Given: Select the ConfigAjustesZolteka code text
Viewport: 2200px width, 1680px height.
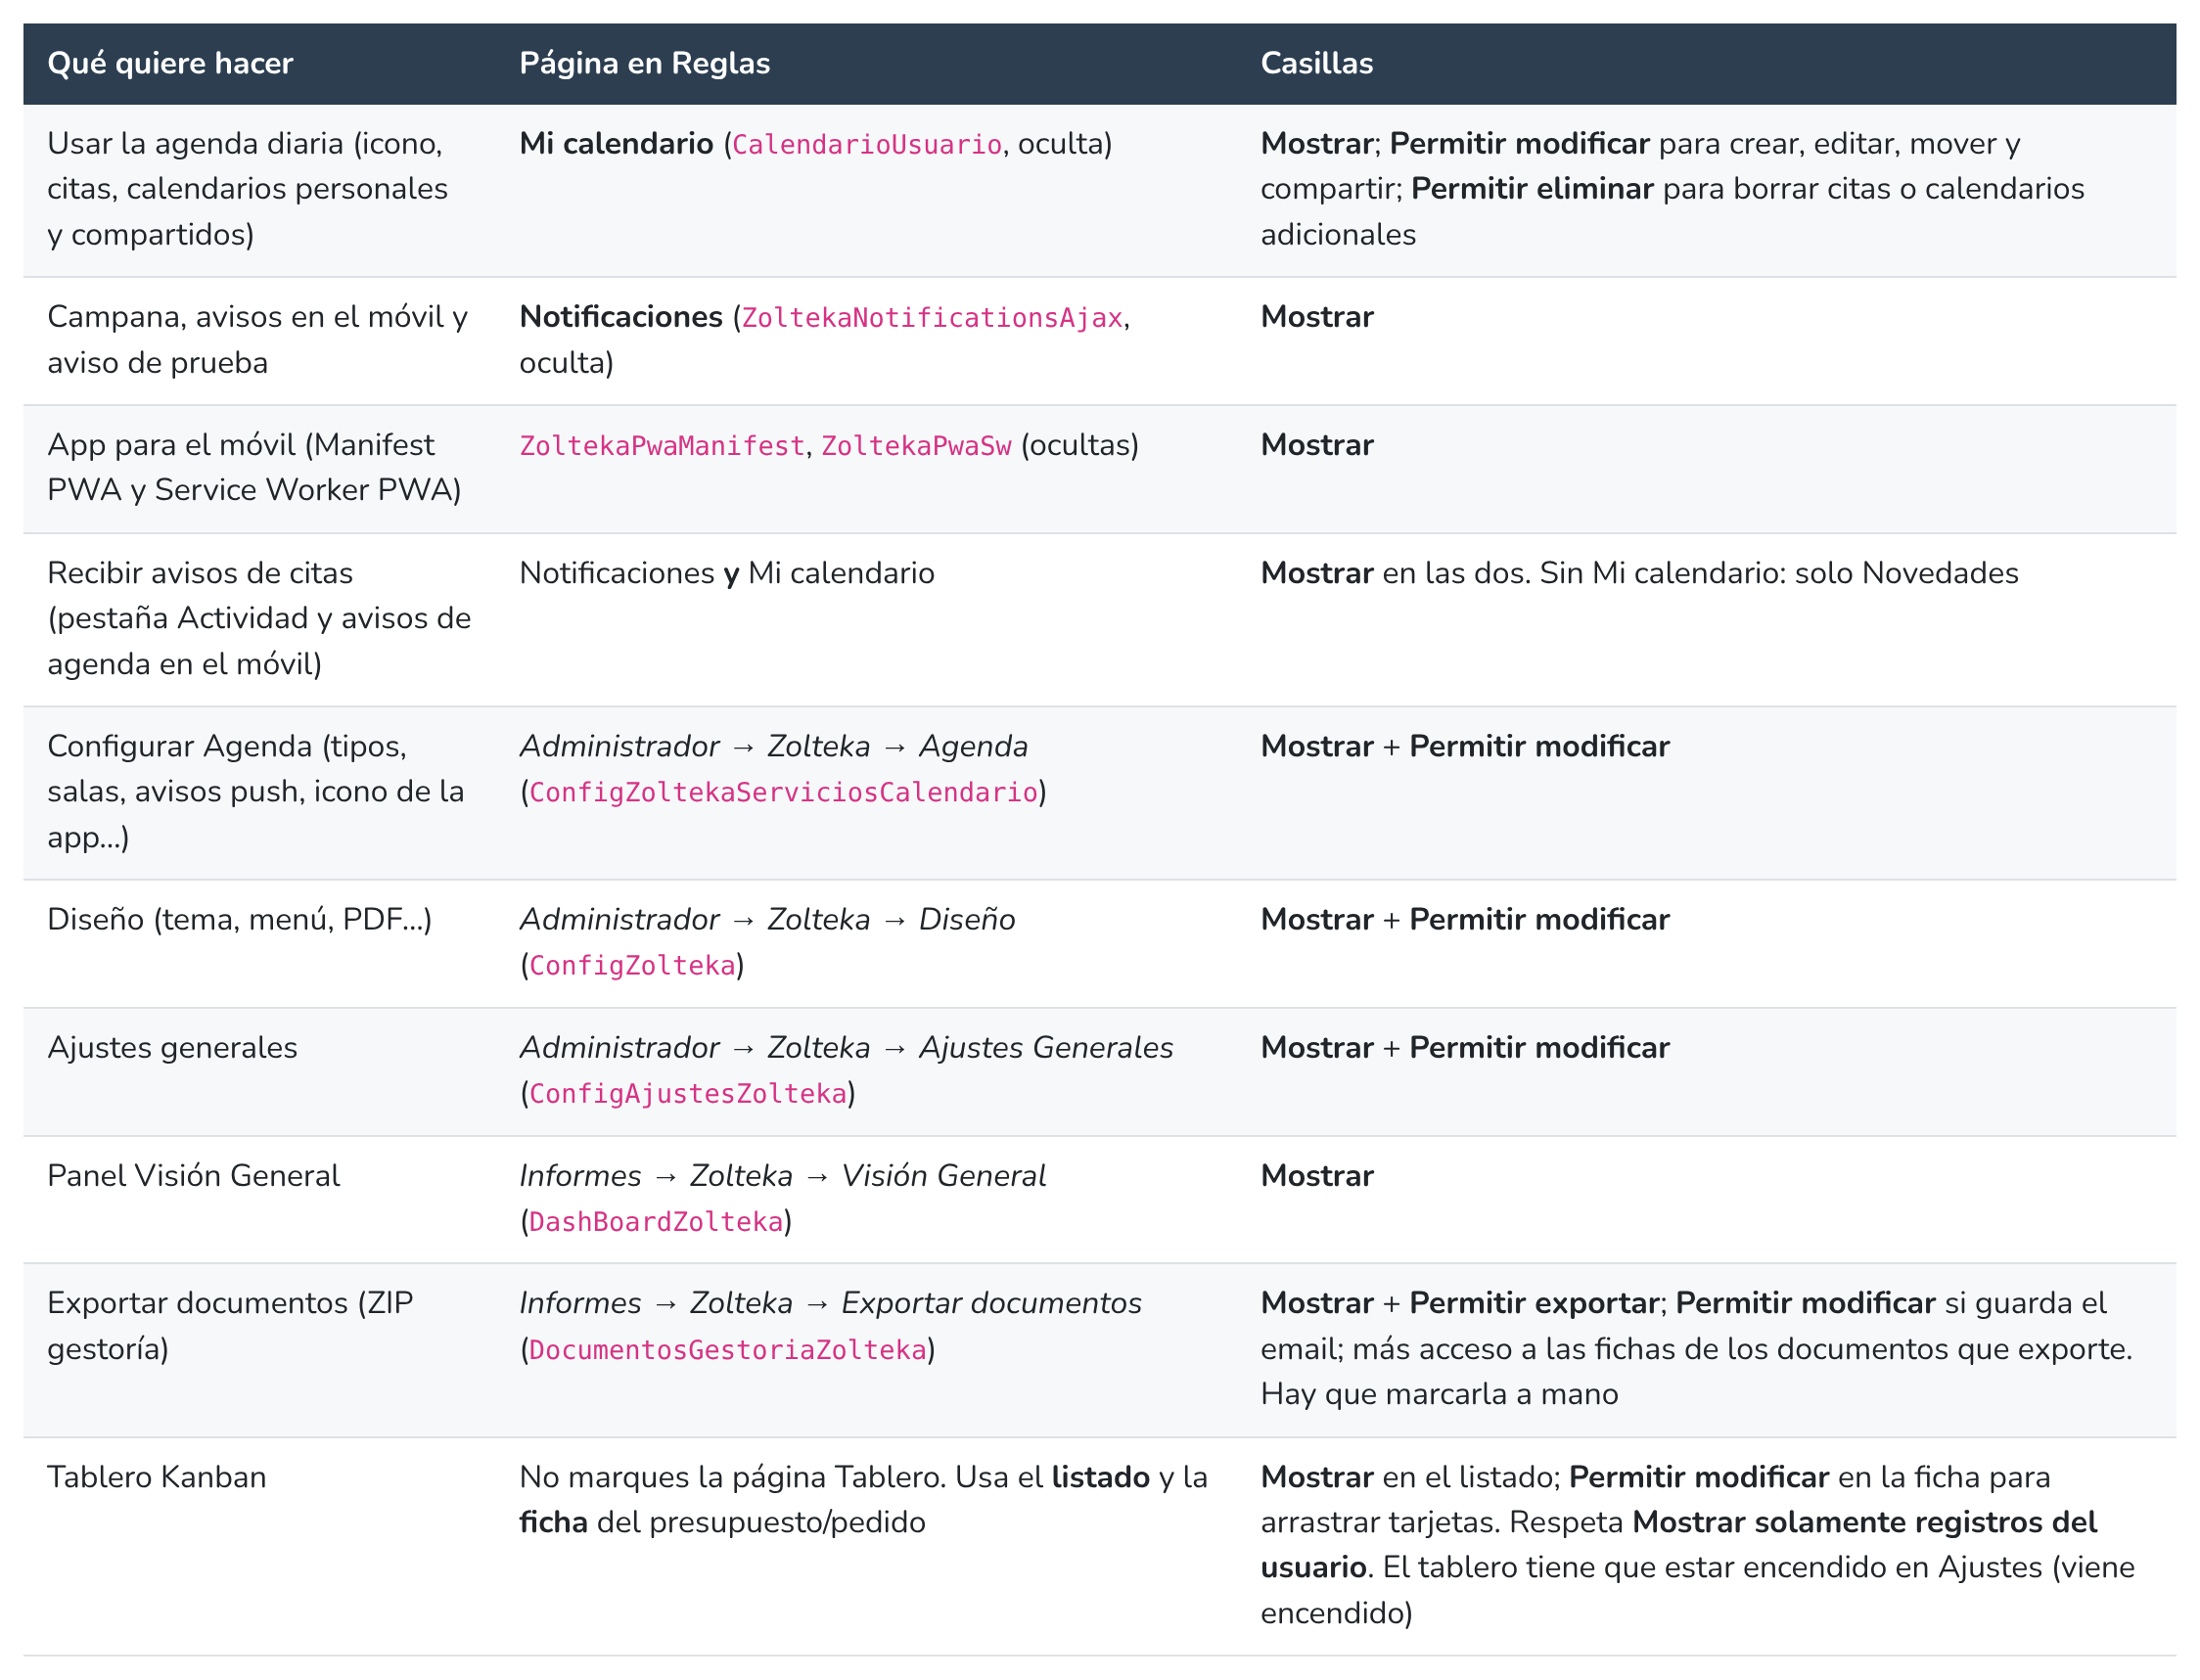Looking at the screenshot, I should tap(688, 1093).
